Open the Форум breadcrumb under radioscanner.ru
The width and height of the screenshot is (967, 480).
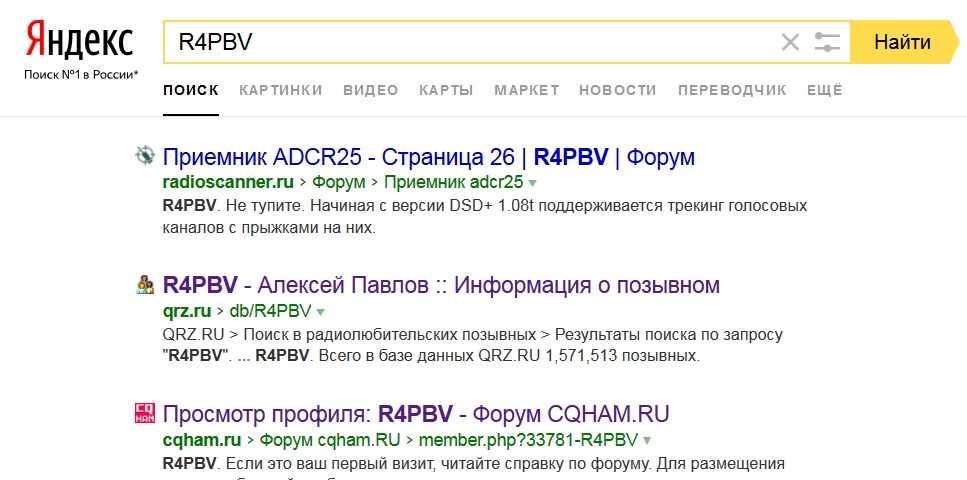tap(339, 183)
